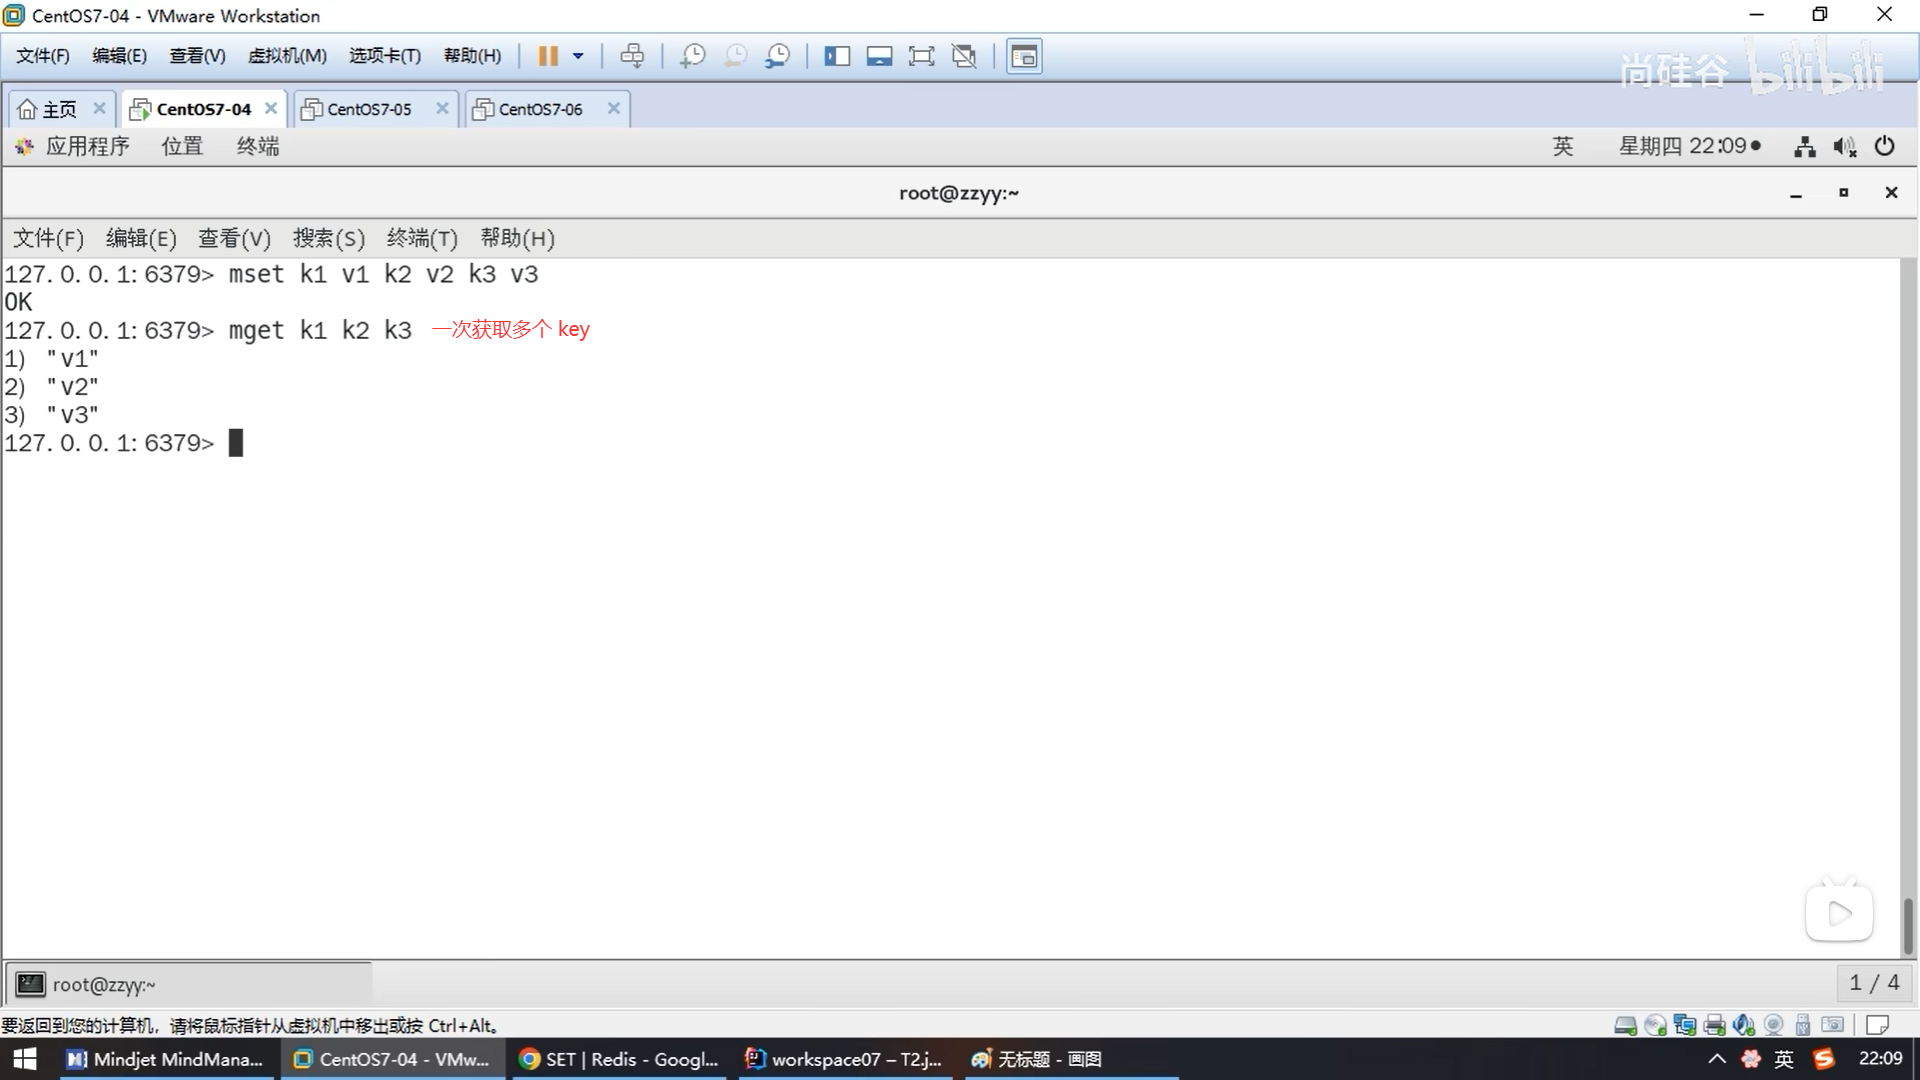This screenshot has width=1920, height=1080.
Task: Toggle the thumbnail bar view
Action: tap(879, 56)
